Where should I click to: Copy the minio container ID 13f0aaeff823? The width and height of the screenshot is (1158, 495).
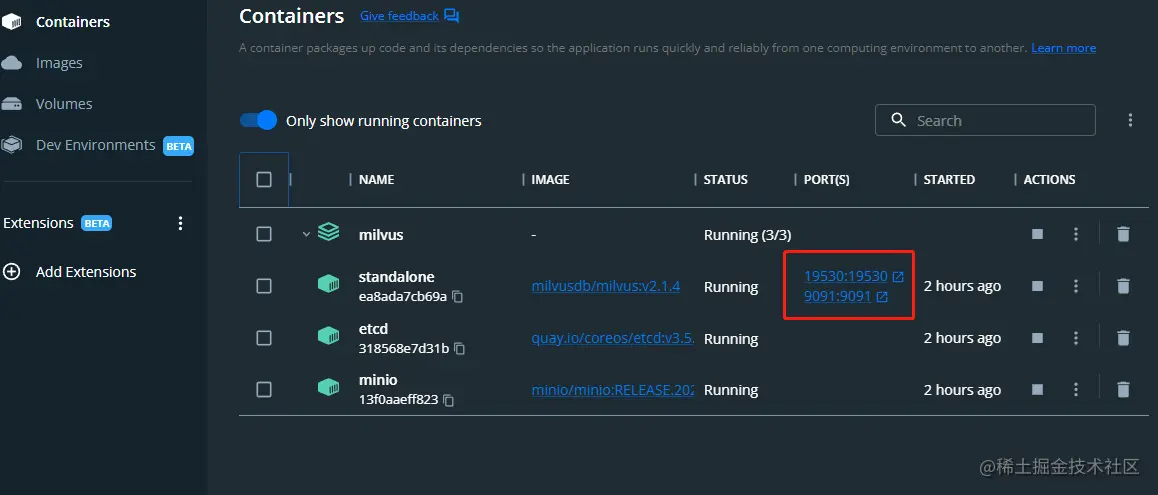coord(448,400)
